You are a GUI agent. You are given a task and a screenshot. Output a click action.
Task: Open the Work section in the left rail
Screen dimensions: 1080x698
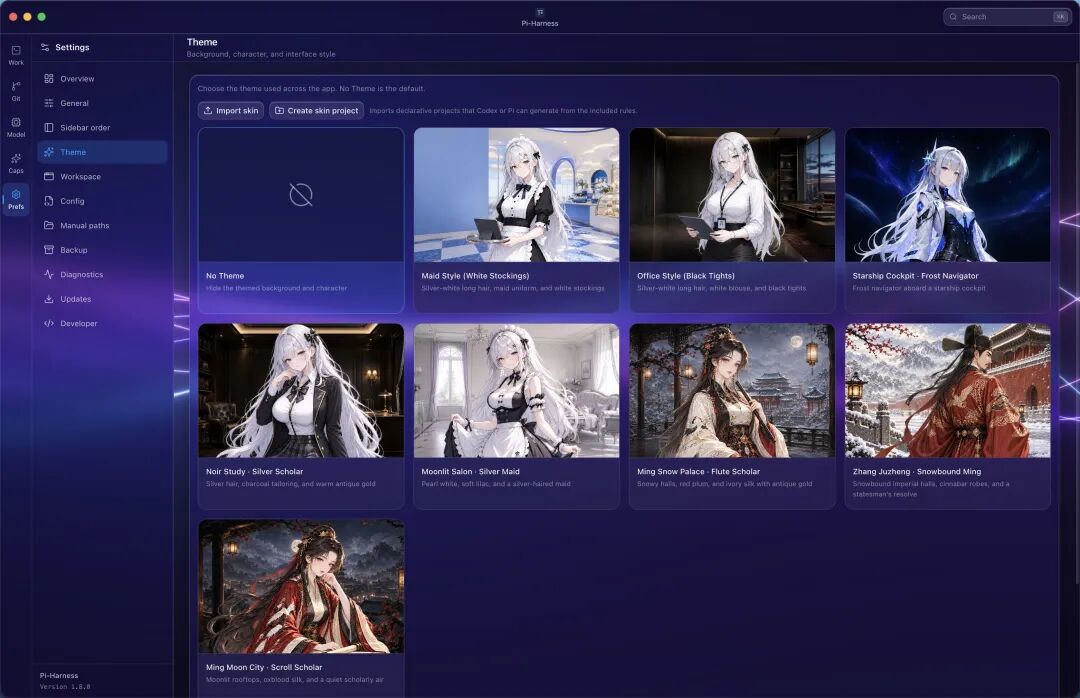pos(16,55)
